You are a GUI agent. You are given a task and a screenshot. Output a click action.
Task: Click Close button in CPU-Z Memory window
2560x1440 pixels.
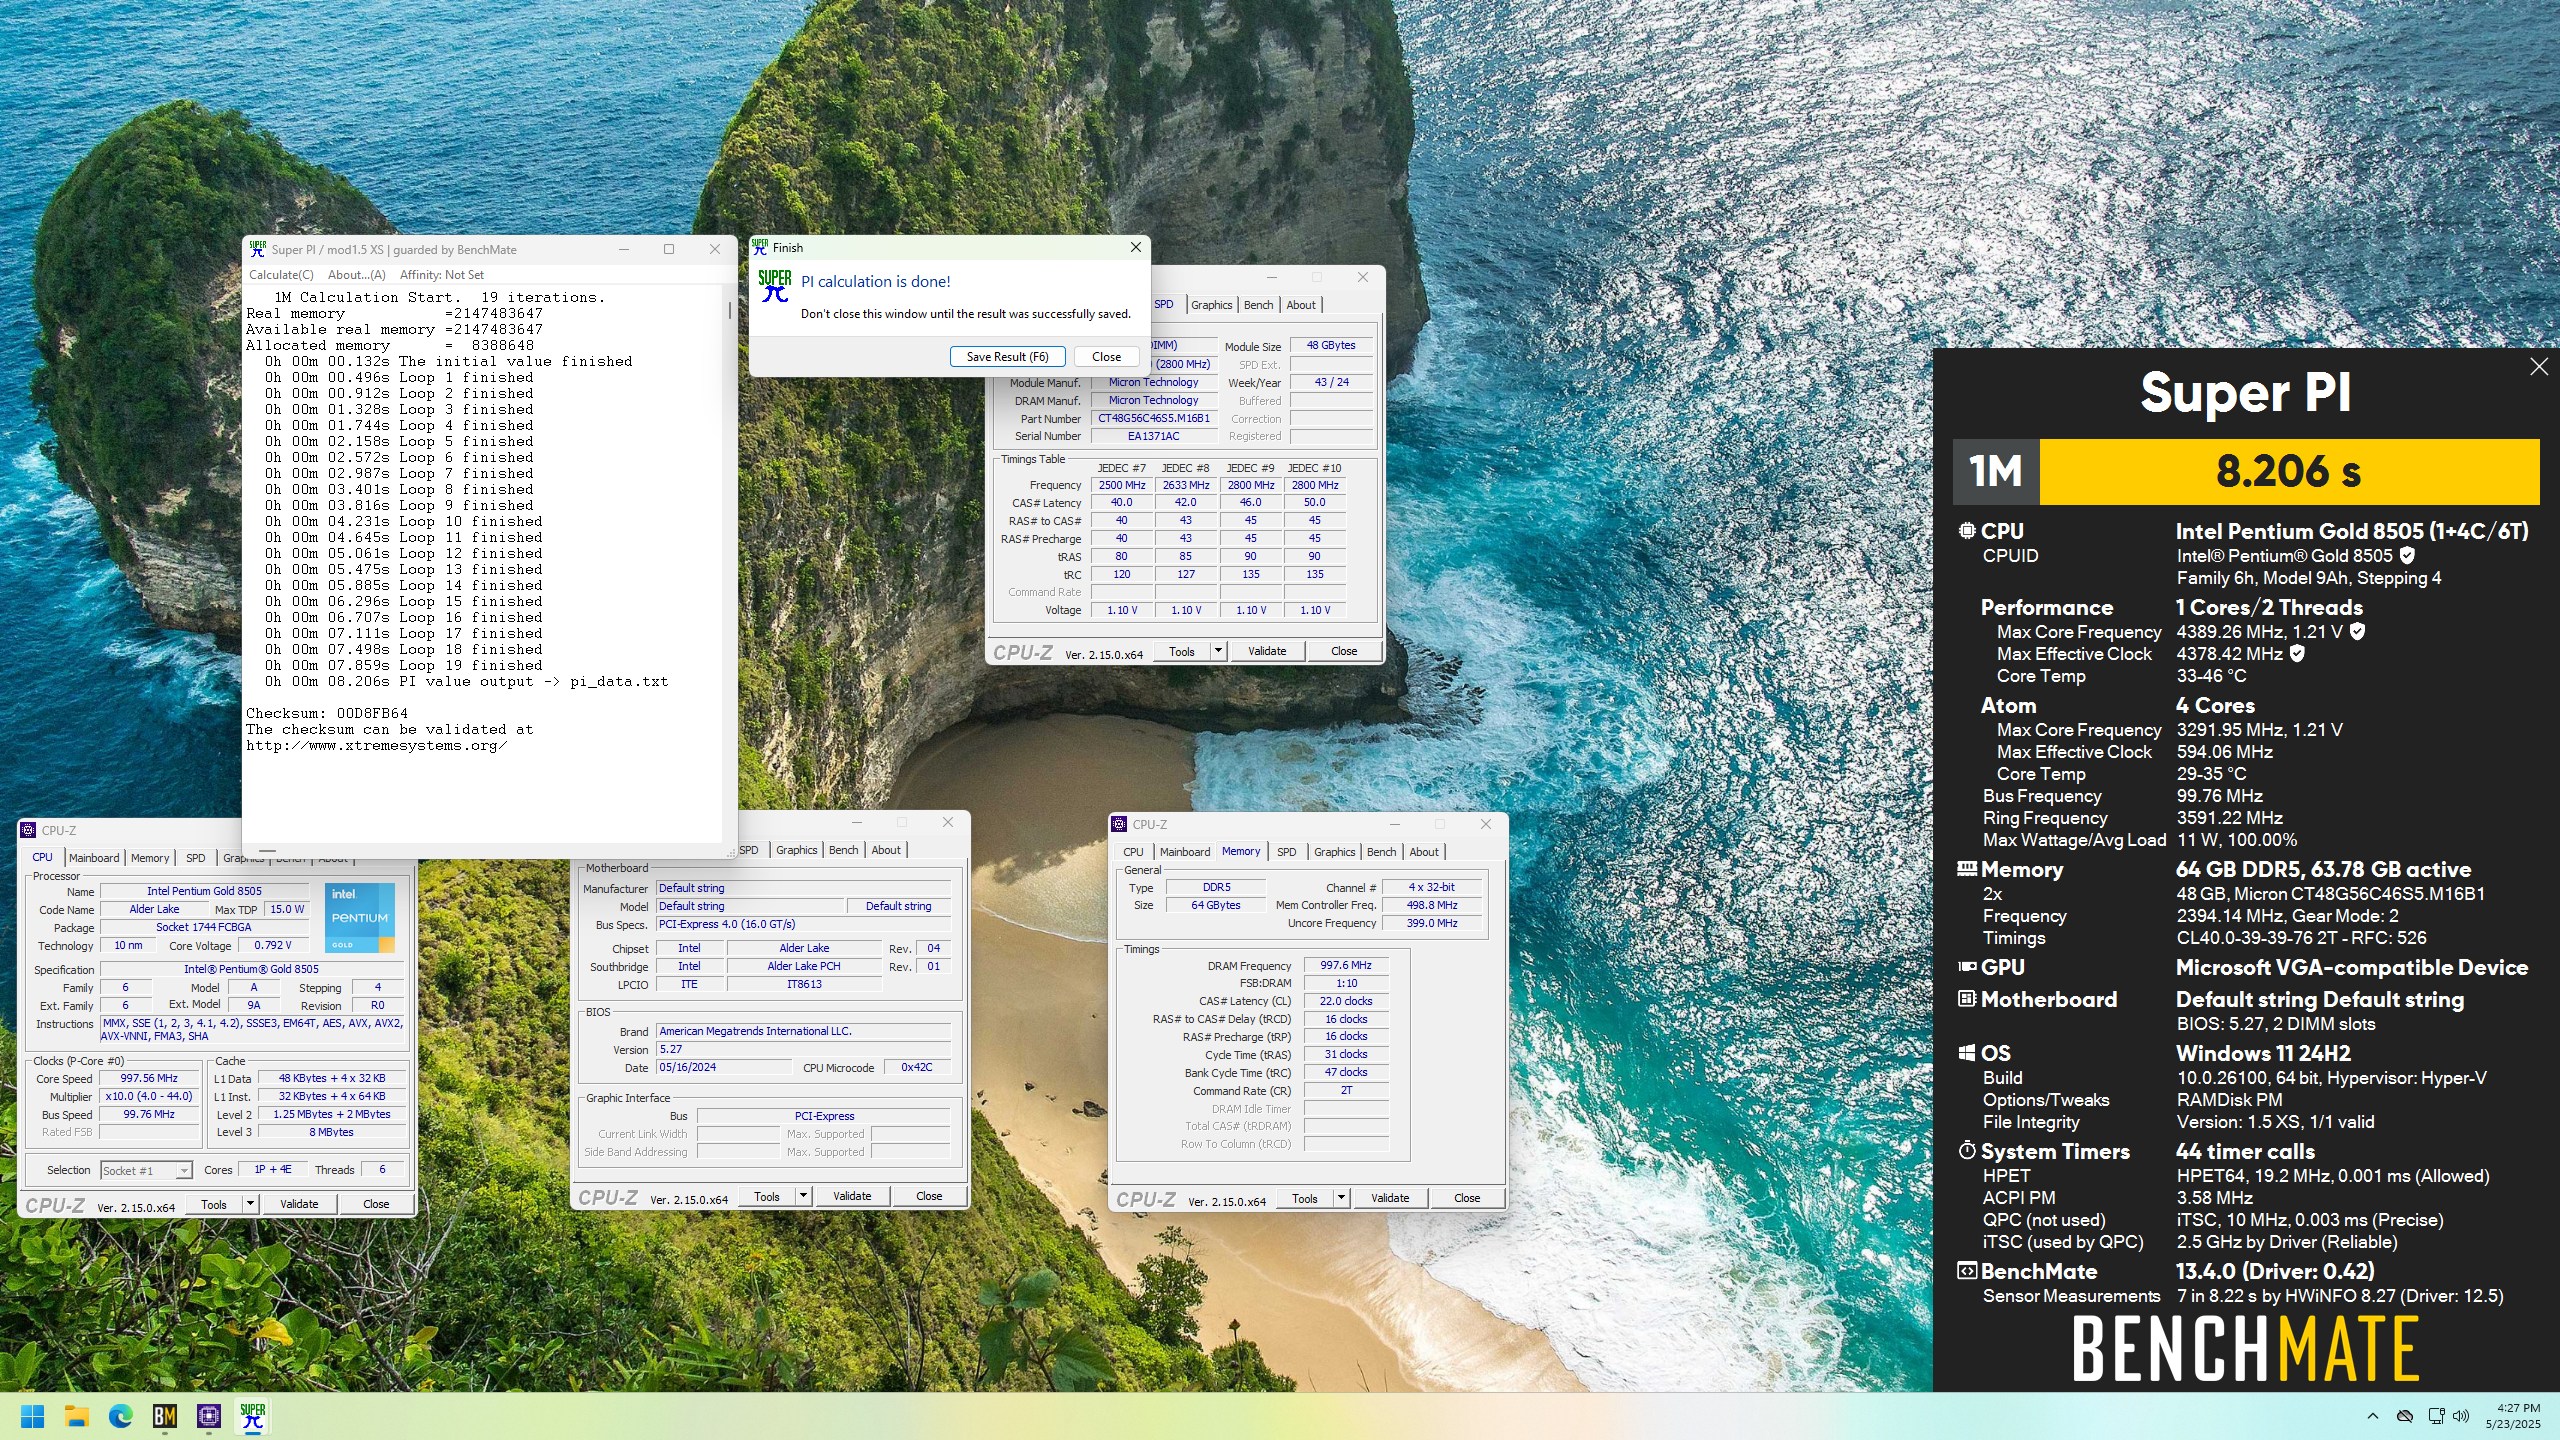[x=1467, y=1198]
